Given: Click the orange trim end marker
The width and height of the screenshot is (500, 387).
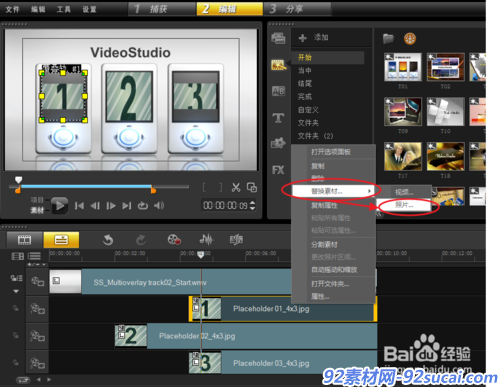Looking at the screenshot, I should pos(153,190).
